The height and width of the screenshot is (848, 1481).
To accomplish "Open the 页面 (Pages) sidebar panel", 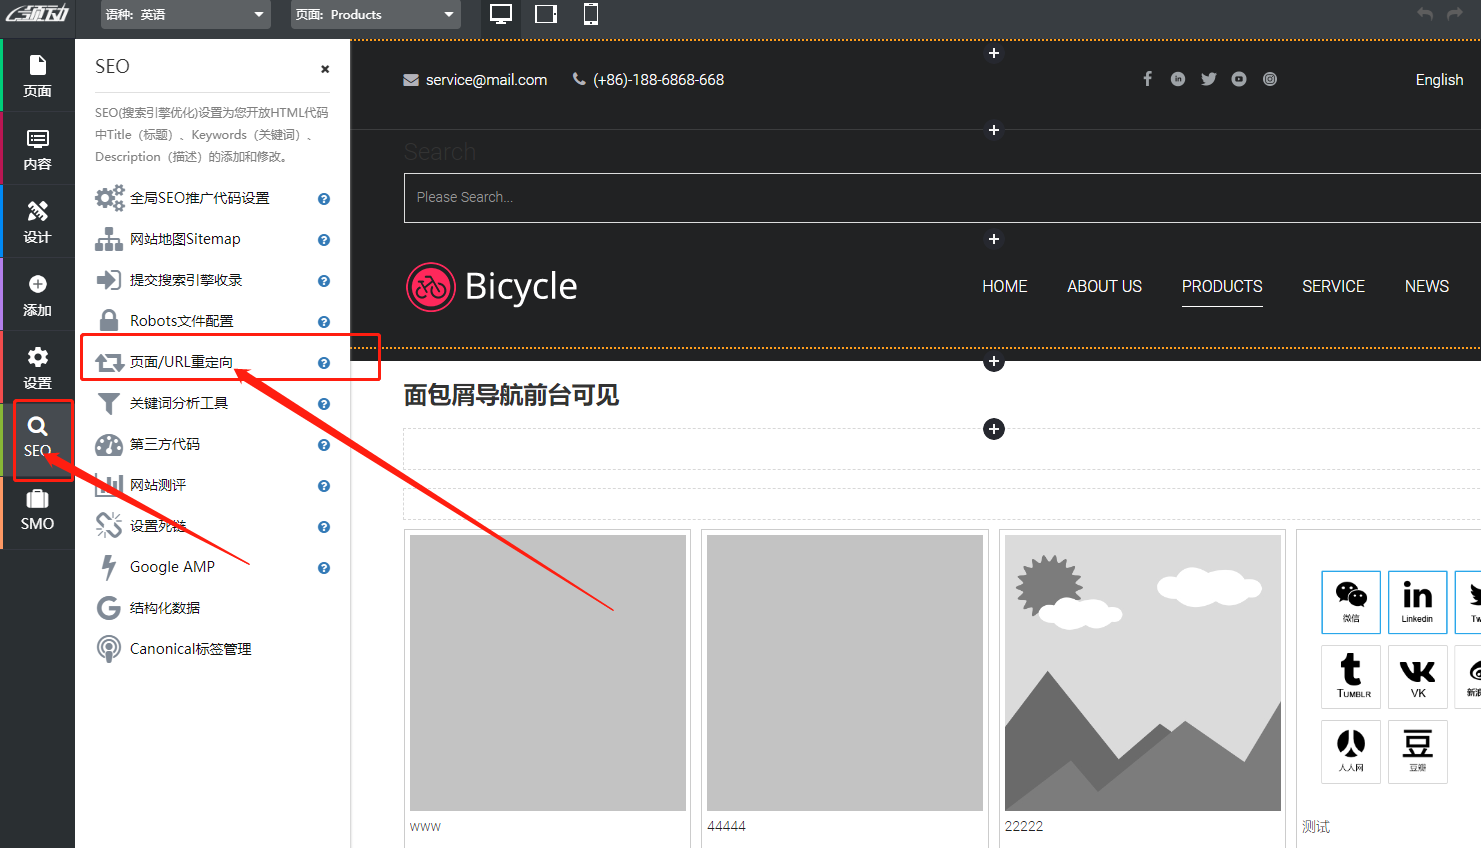I will (37, 76).
